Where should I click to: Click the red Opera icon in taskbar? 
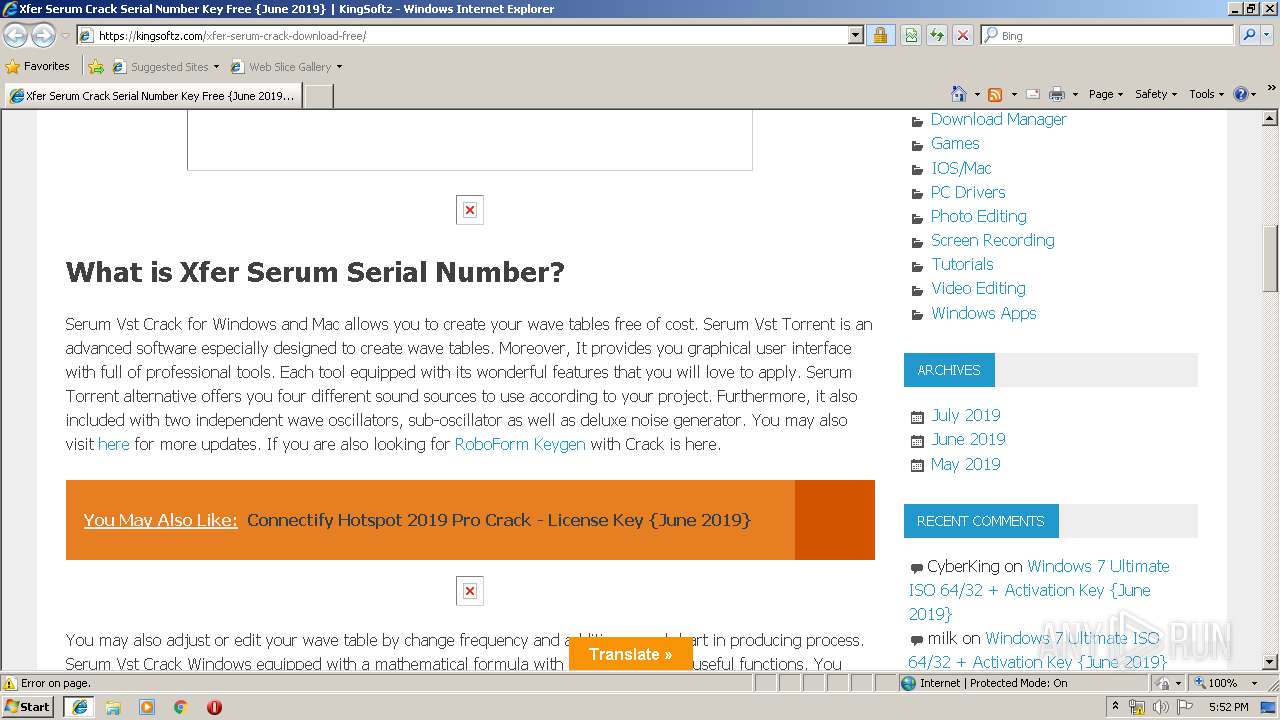214,707
